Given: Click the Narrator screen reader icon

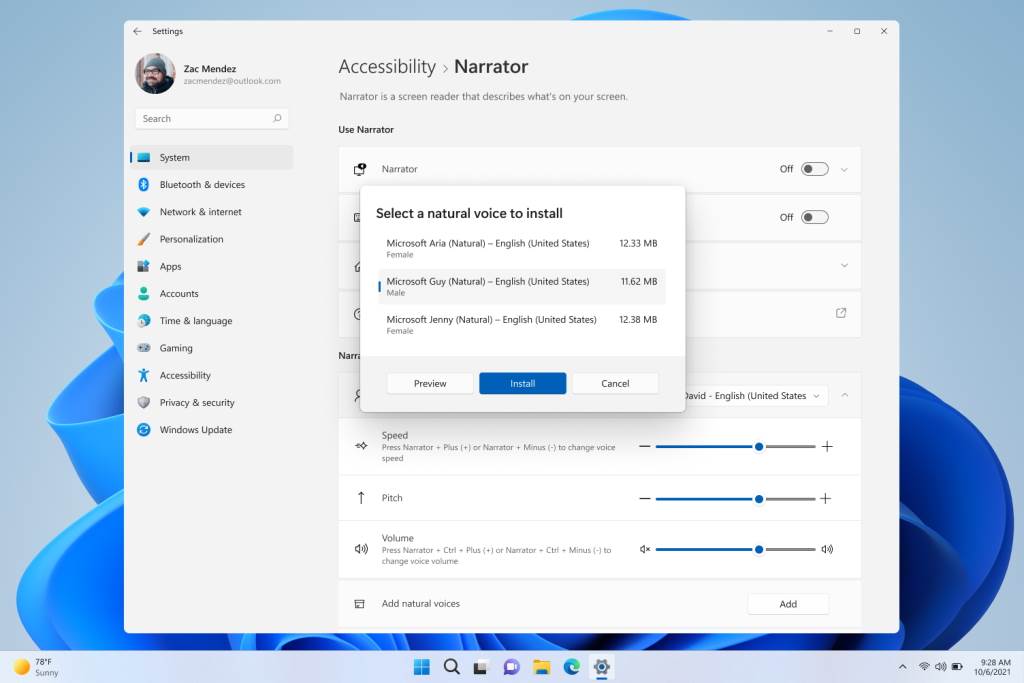Looking at the screenshot, I should (360, 169).
